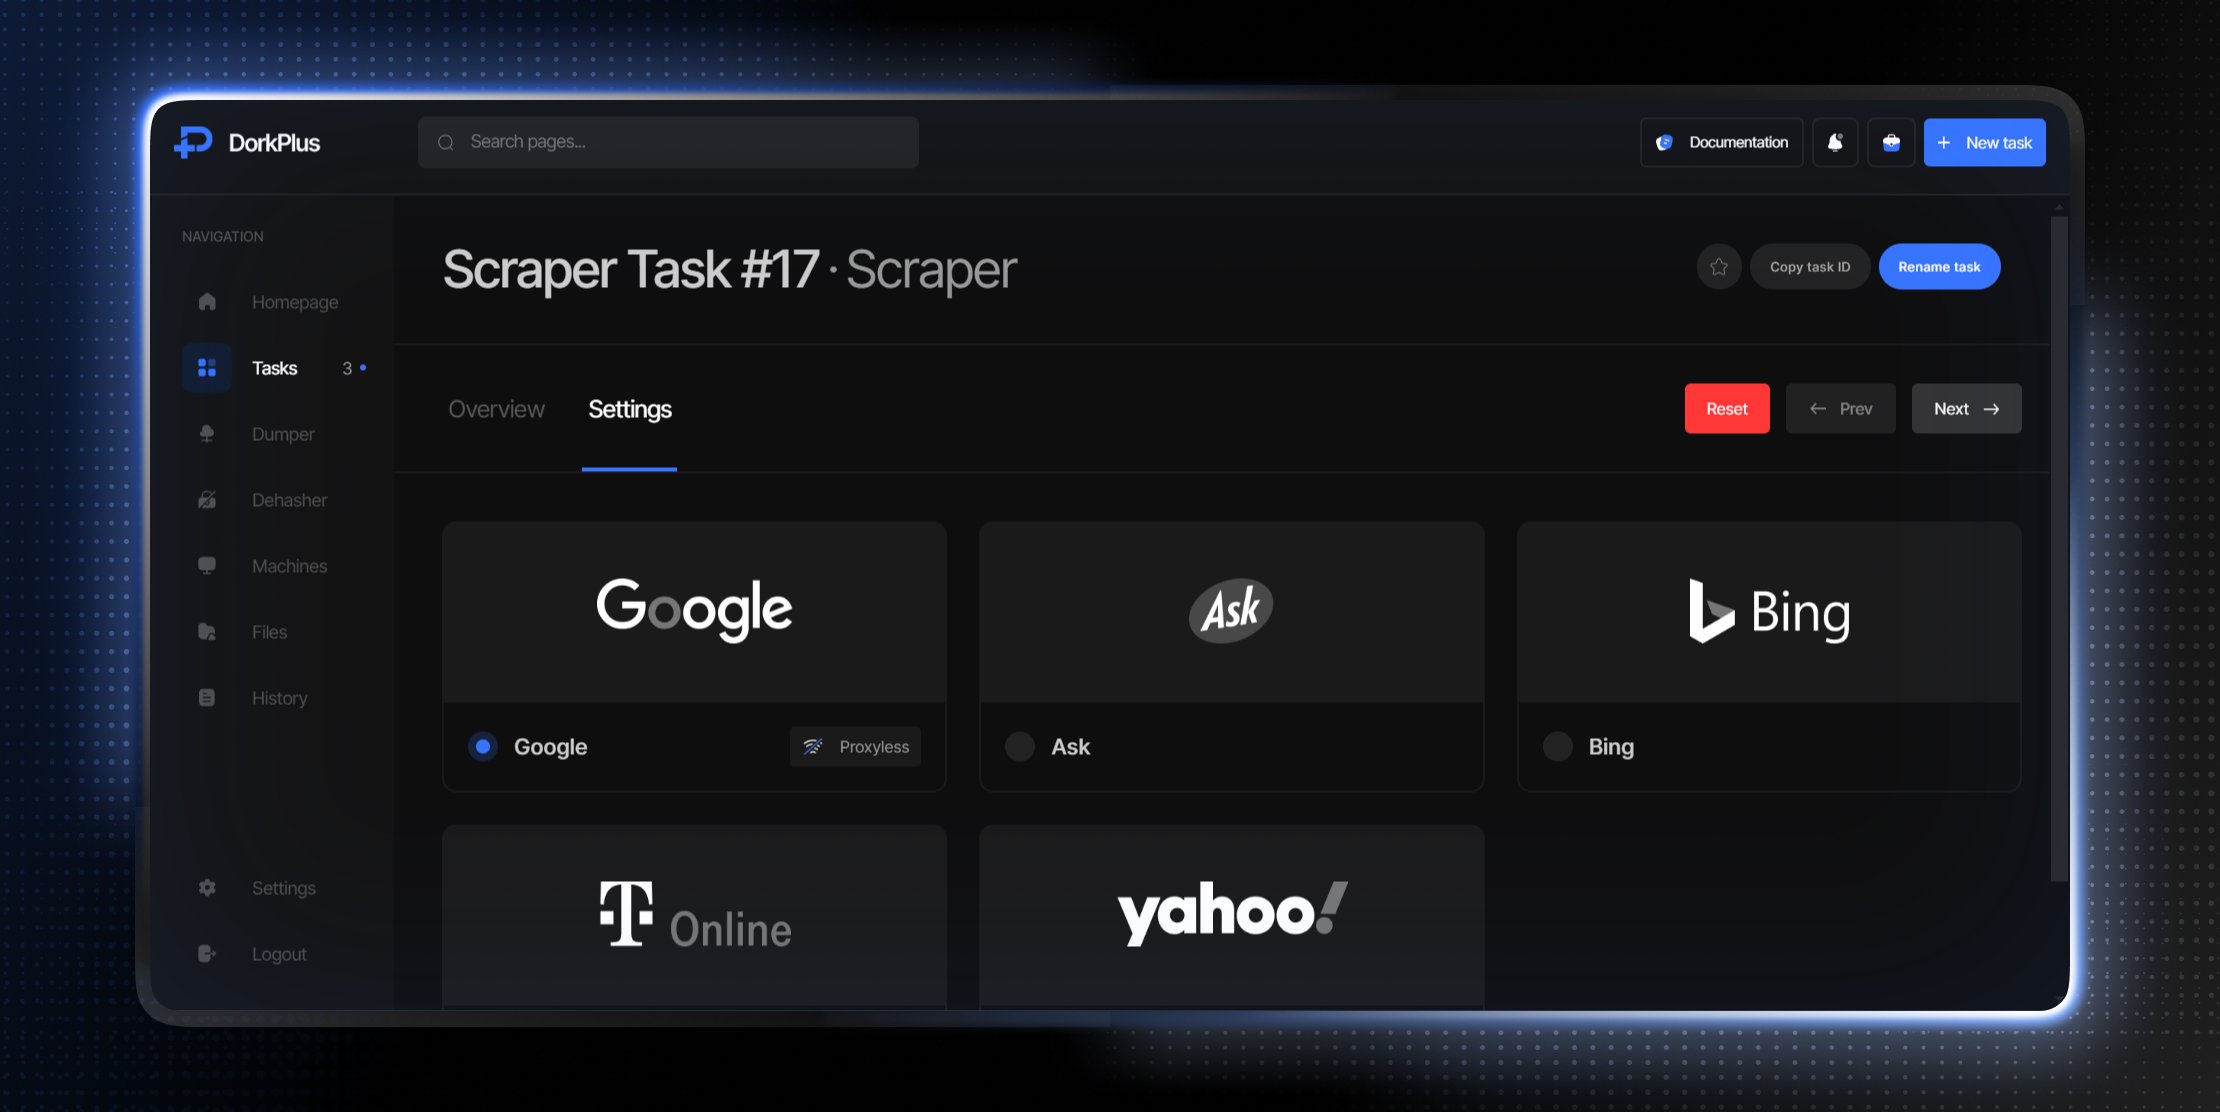Click the Next navigation arrow
The height and width of the screenshot is (1112, 2220).
1966,408
